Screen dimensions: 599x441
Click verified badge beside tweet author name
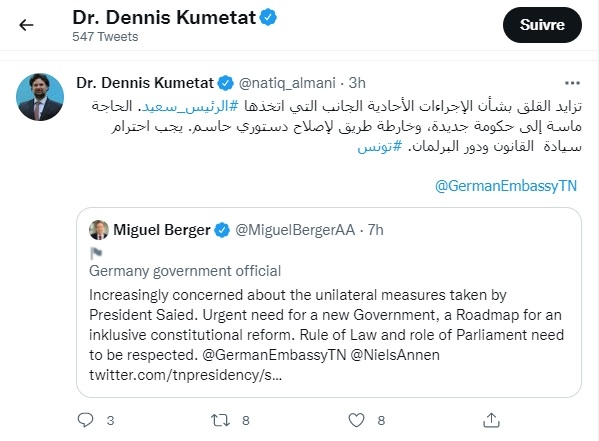tap(225, 83)
